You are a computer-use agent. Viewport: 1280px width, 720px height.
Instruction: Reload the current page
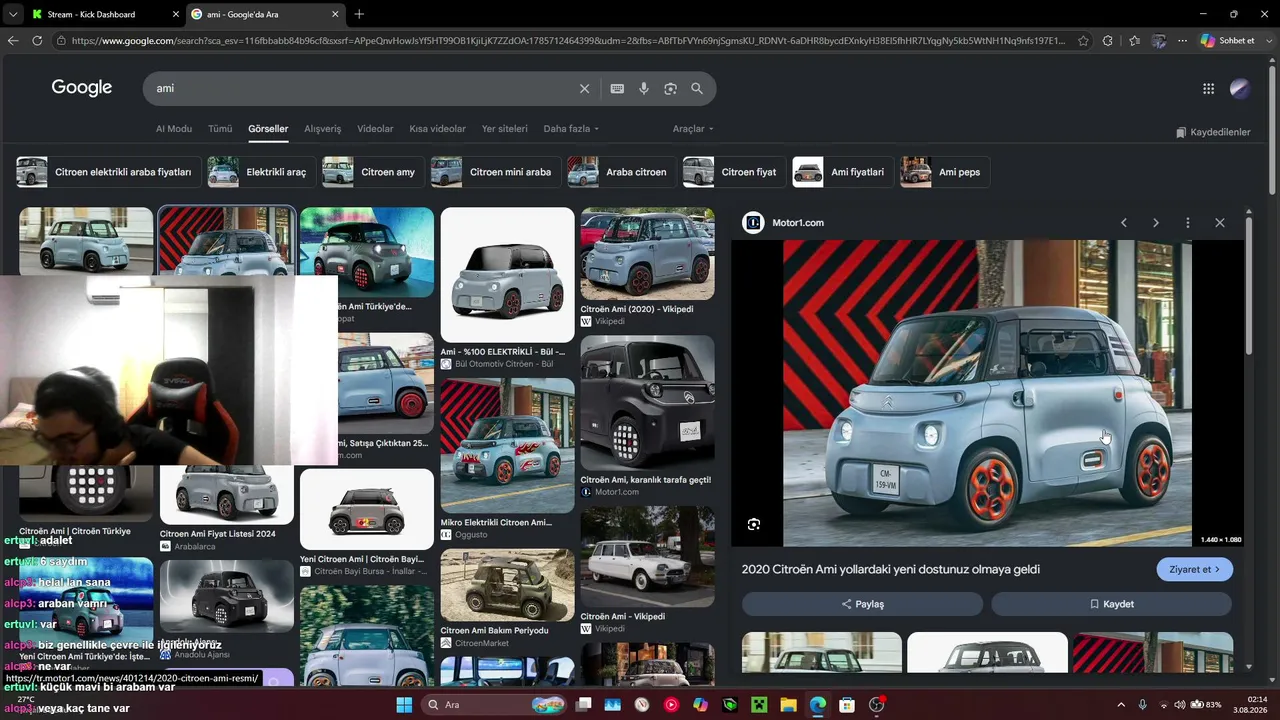point(37,41)
